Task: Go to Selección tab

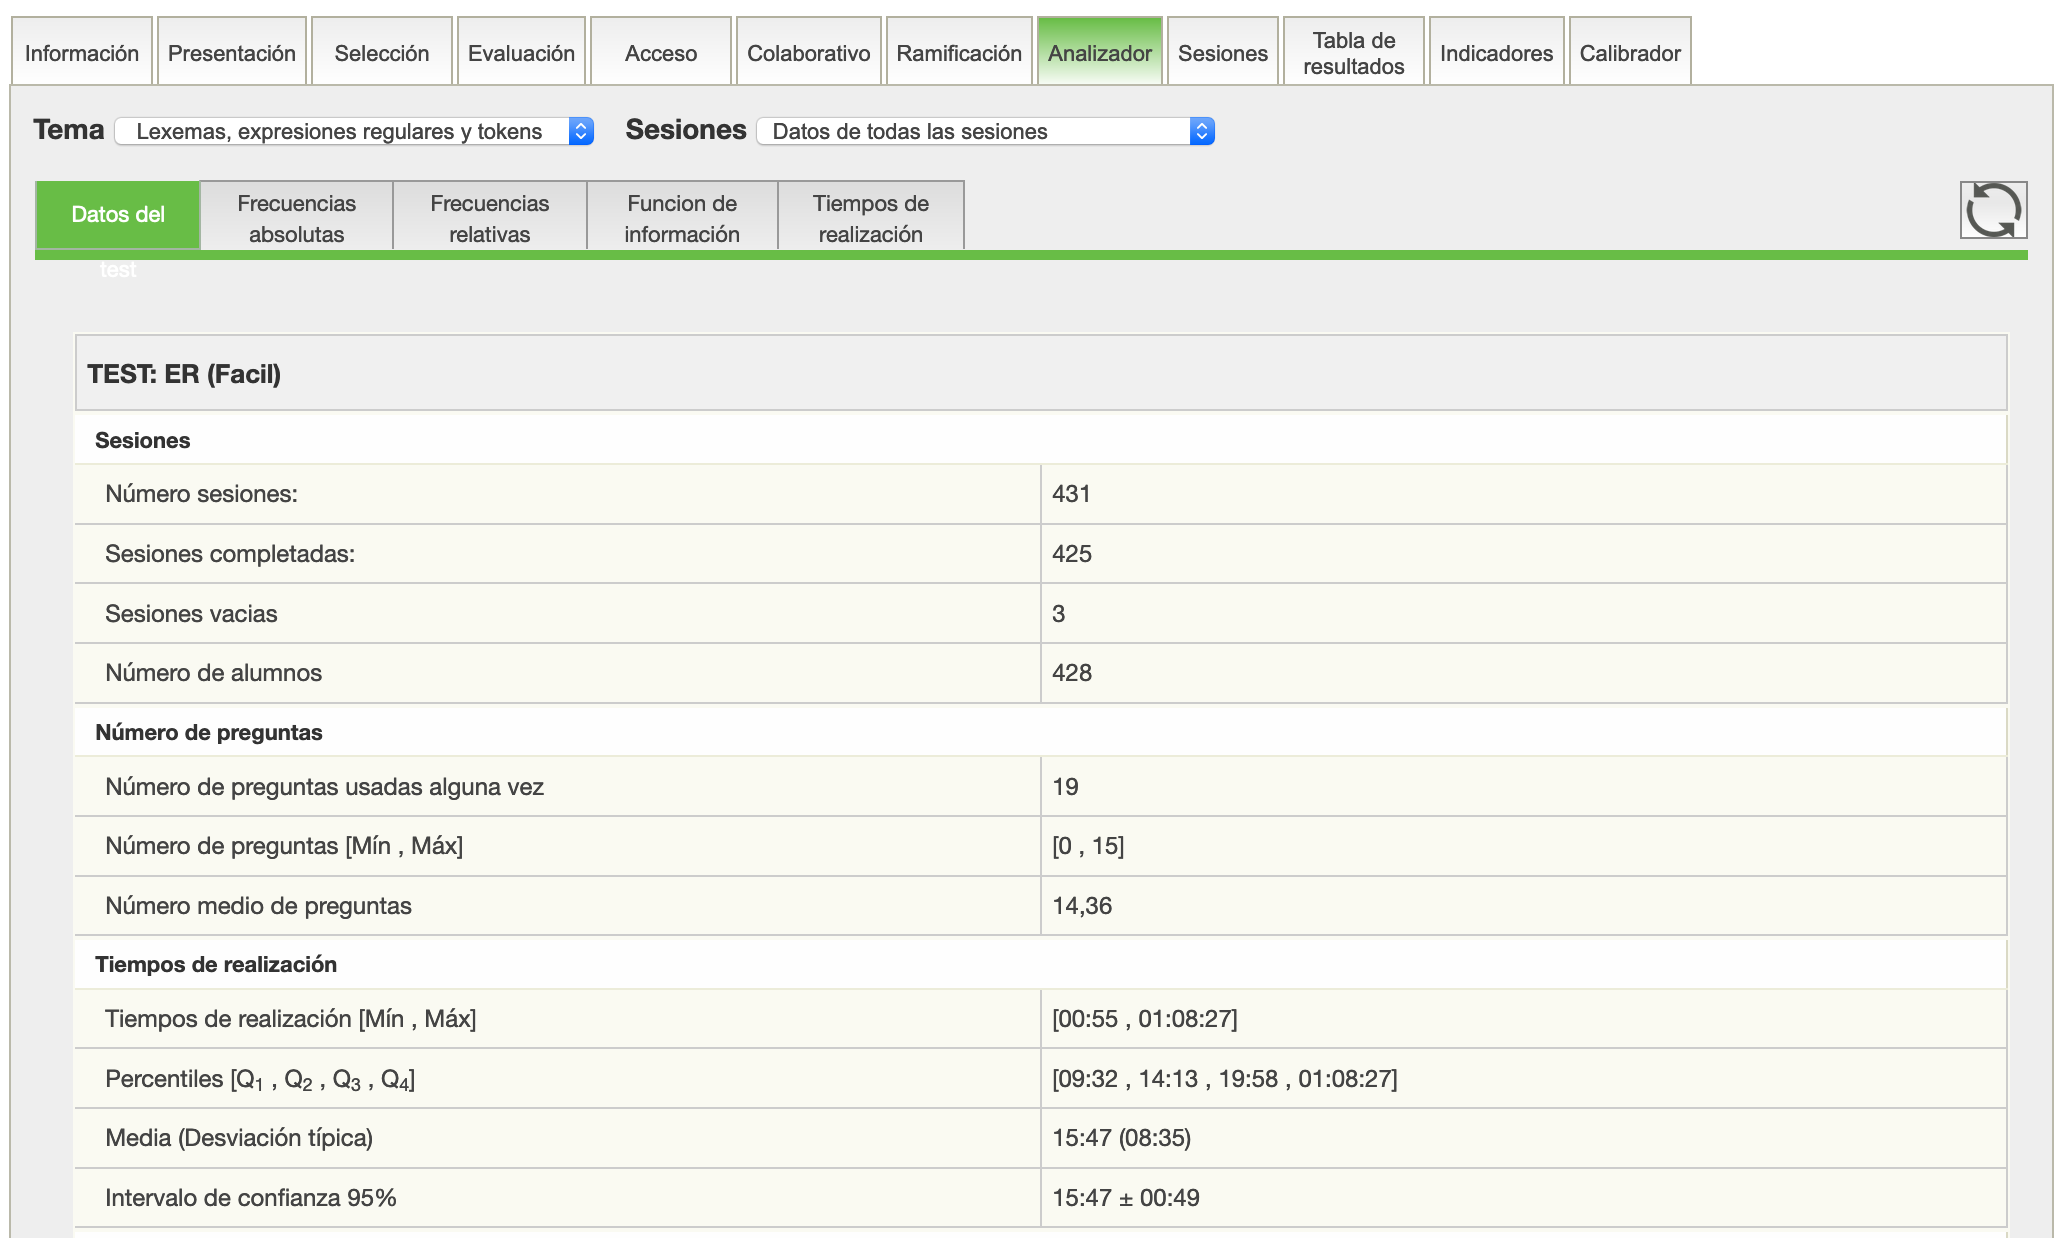Action: 382,53
